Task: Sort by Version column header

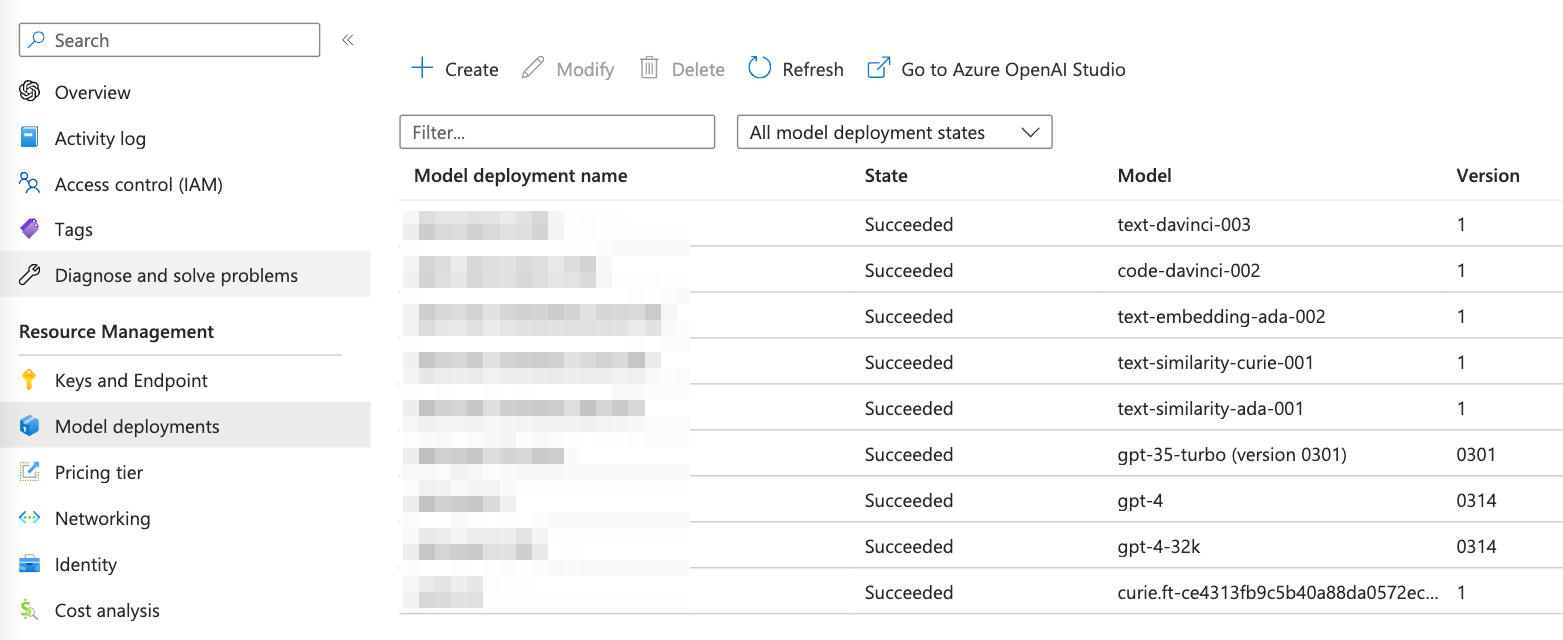Action: click(1488, 175)
